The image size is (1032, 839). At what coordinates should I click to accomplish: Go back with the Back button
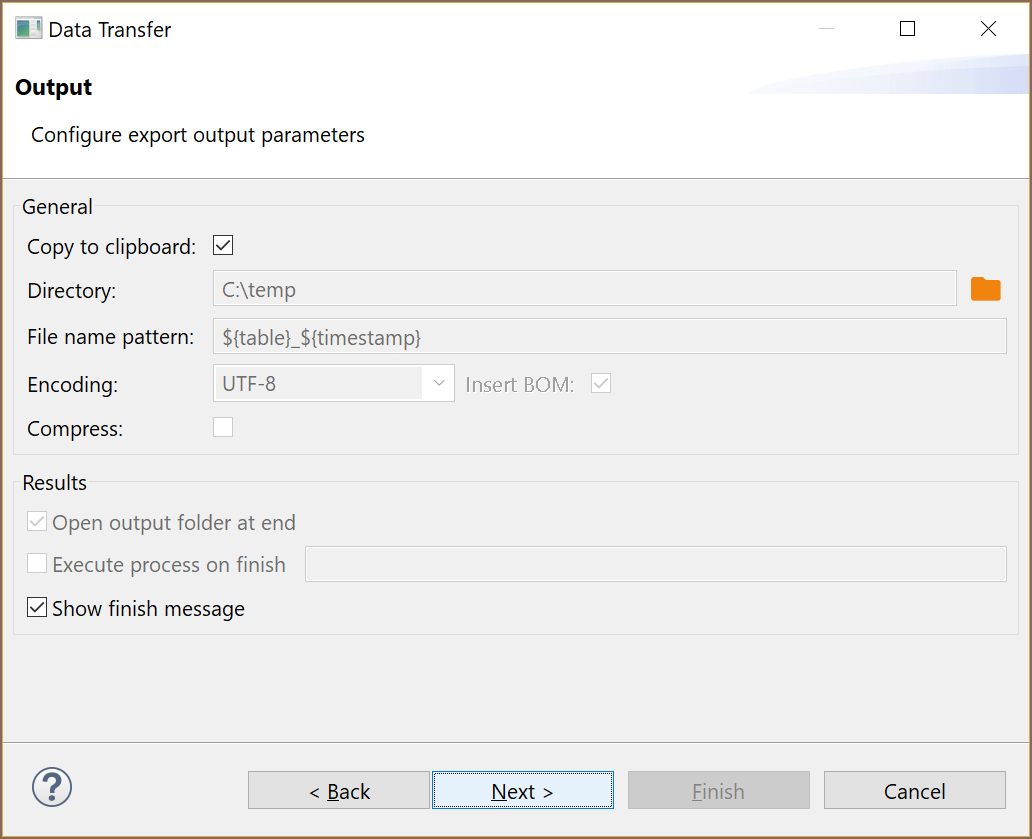339,790
